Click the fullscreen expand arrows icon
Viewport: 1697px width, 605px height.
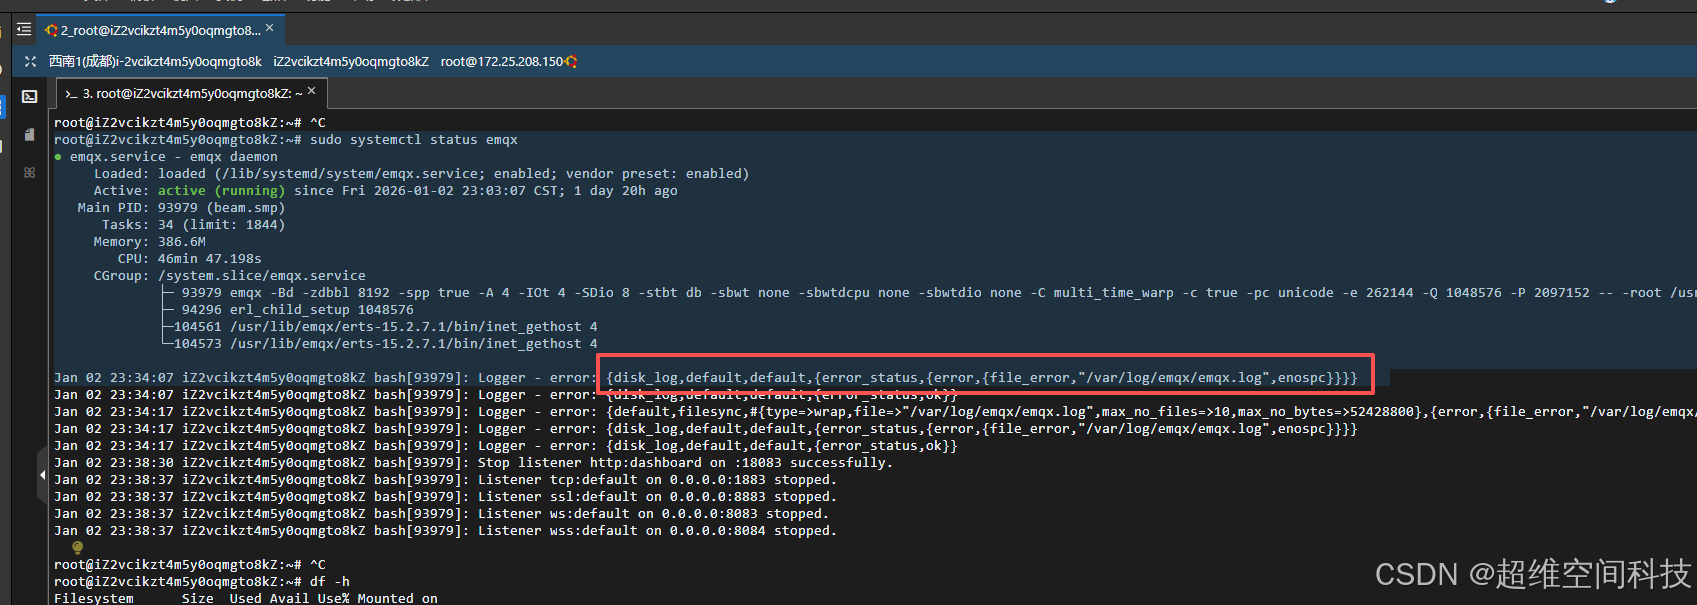30,61
